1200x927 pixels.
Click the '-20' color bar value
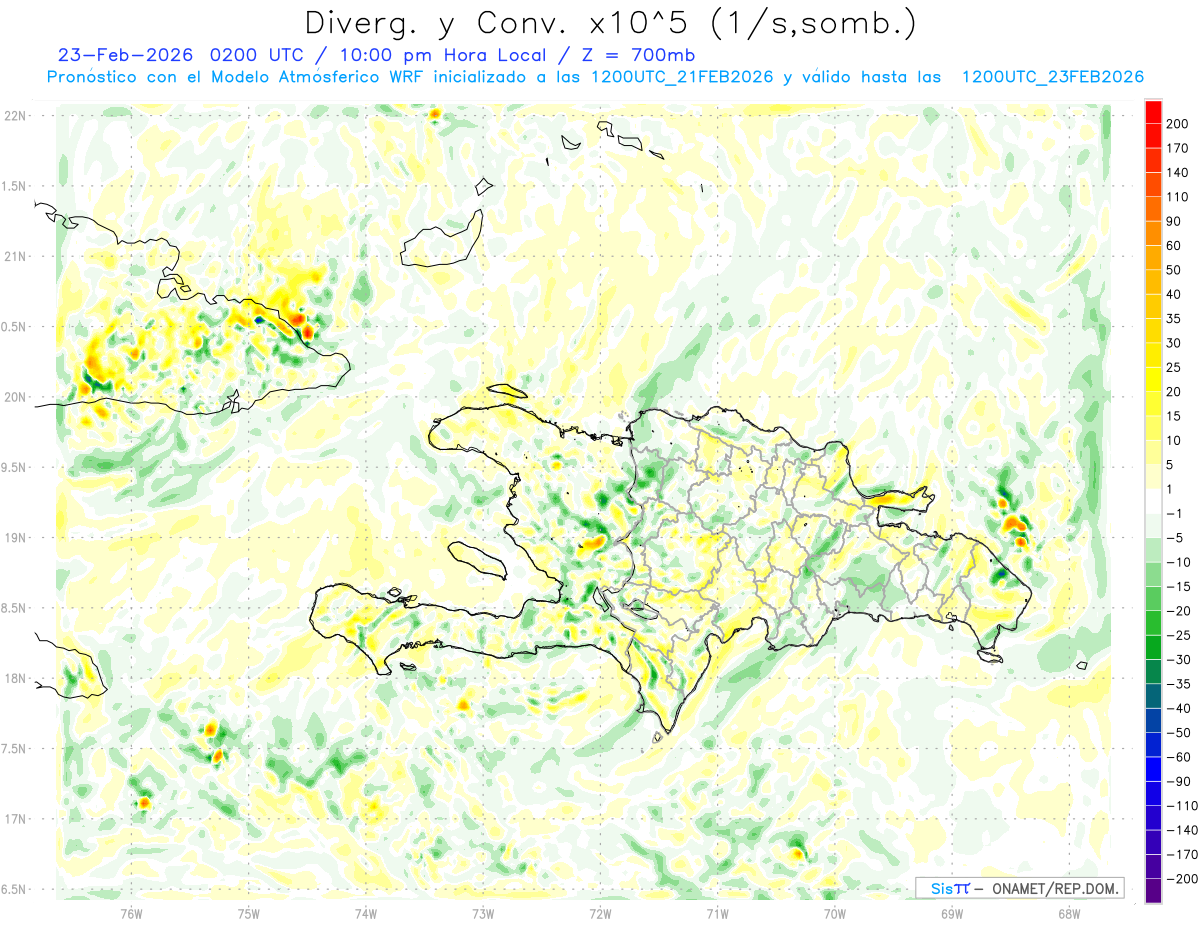pos(1178,611)
